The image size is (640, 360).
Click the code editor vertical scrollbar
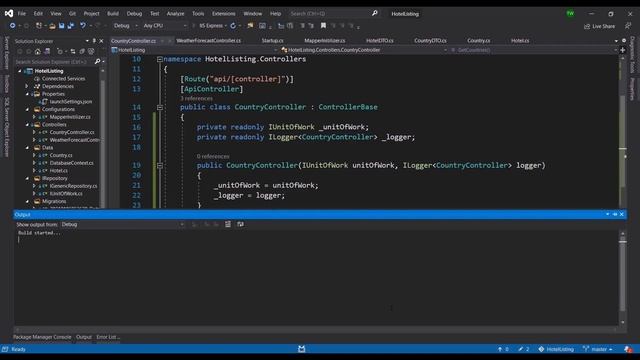[623, 131]
